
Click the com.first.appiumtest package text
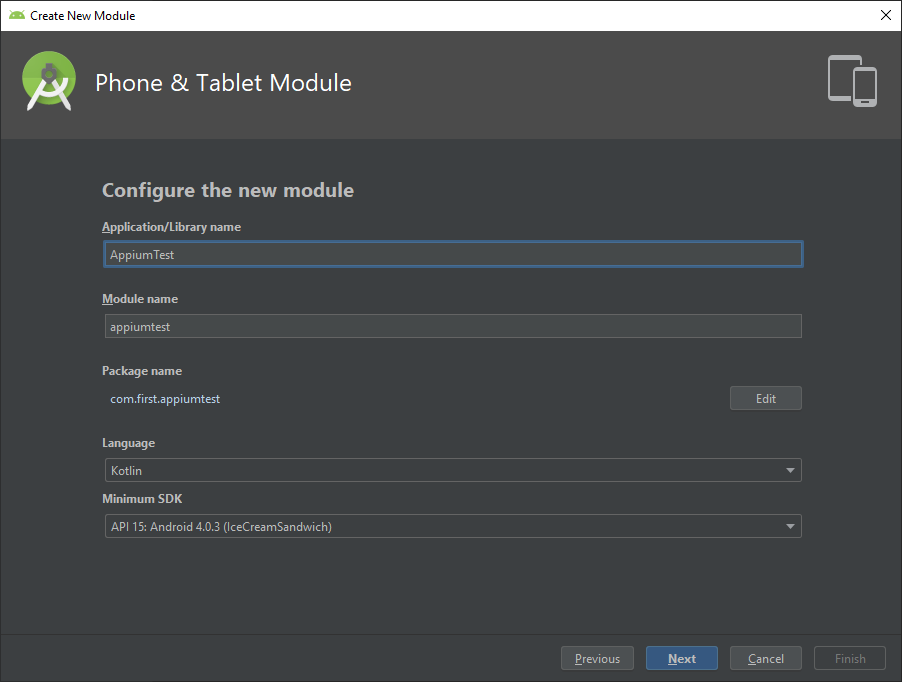point(165,399)
